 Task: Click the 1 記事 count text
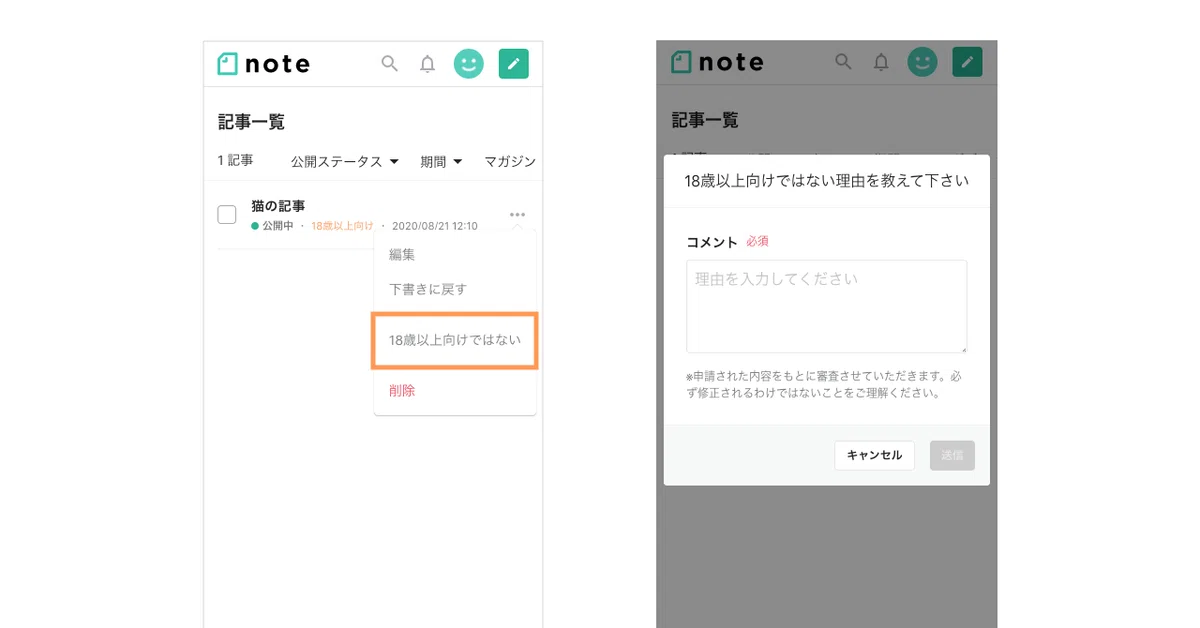(x=235, y=160)
